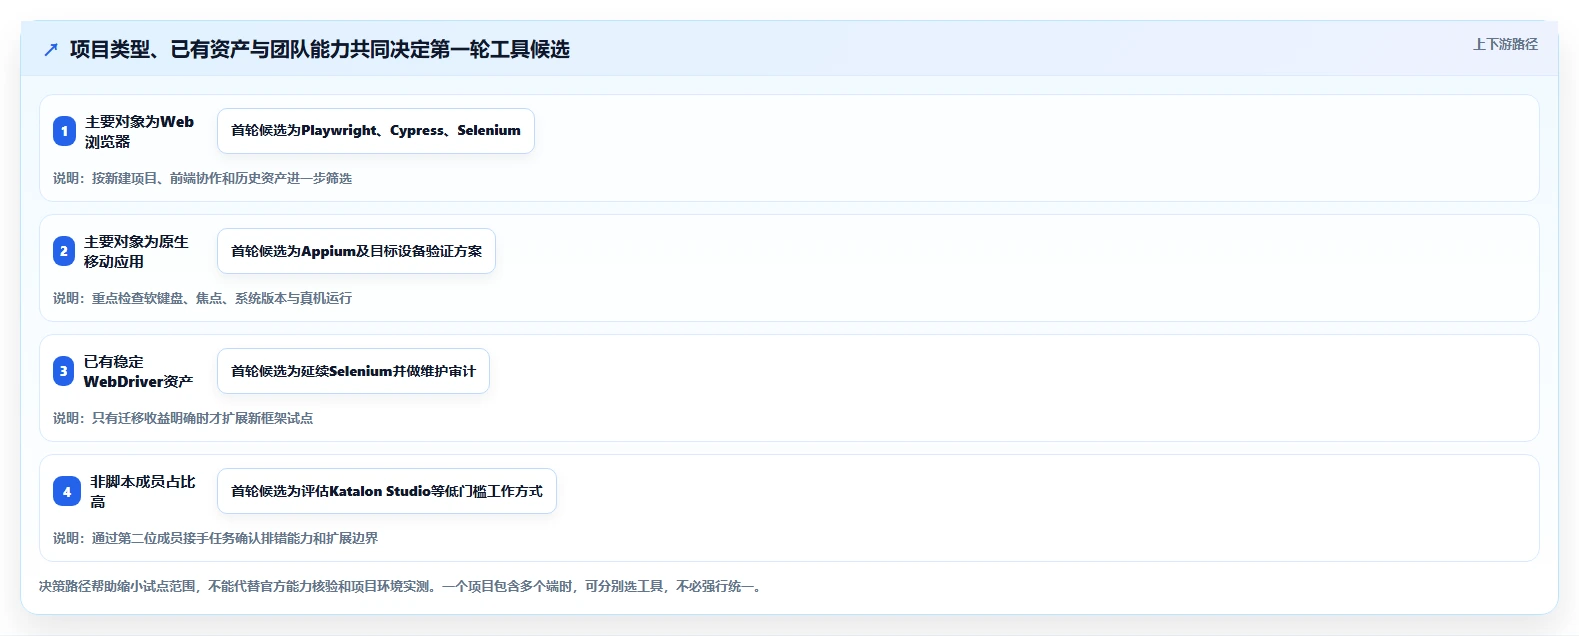Click the footer text 决策路径帮助缩小试点范围

pos(402,586)
